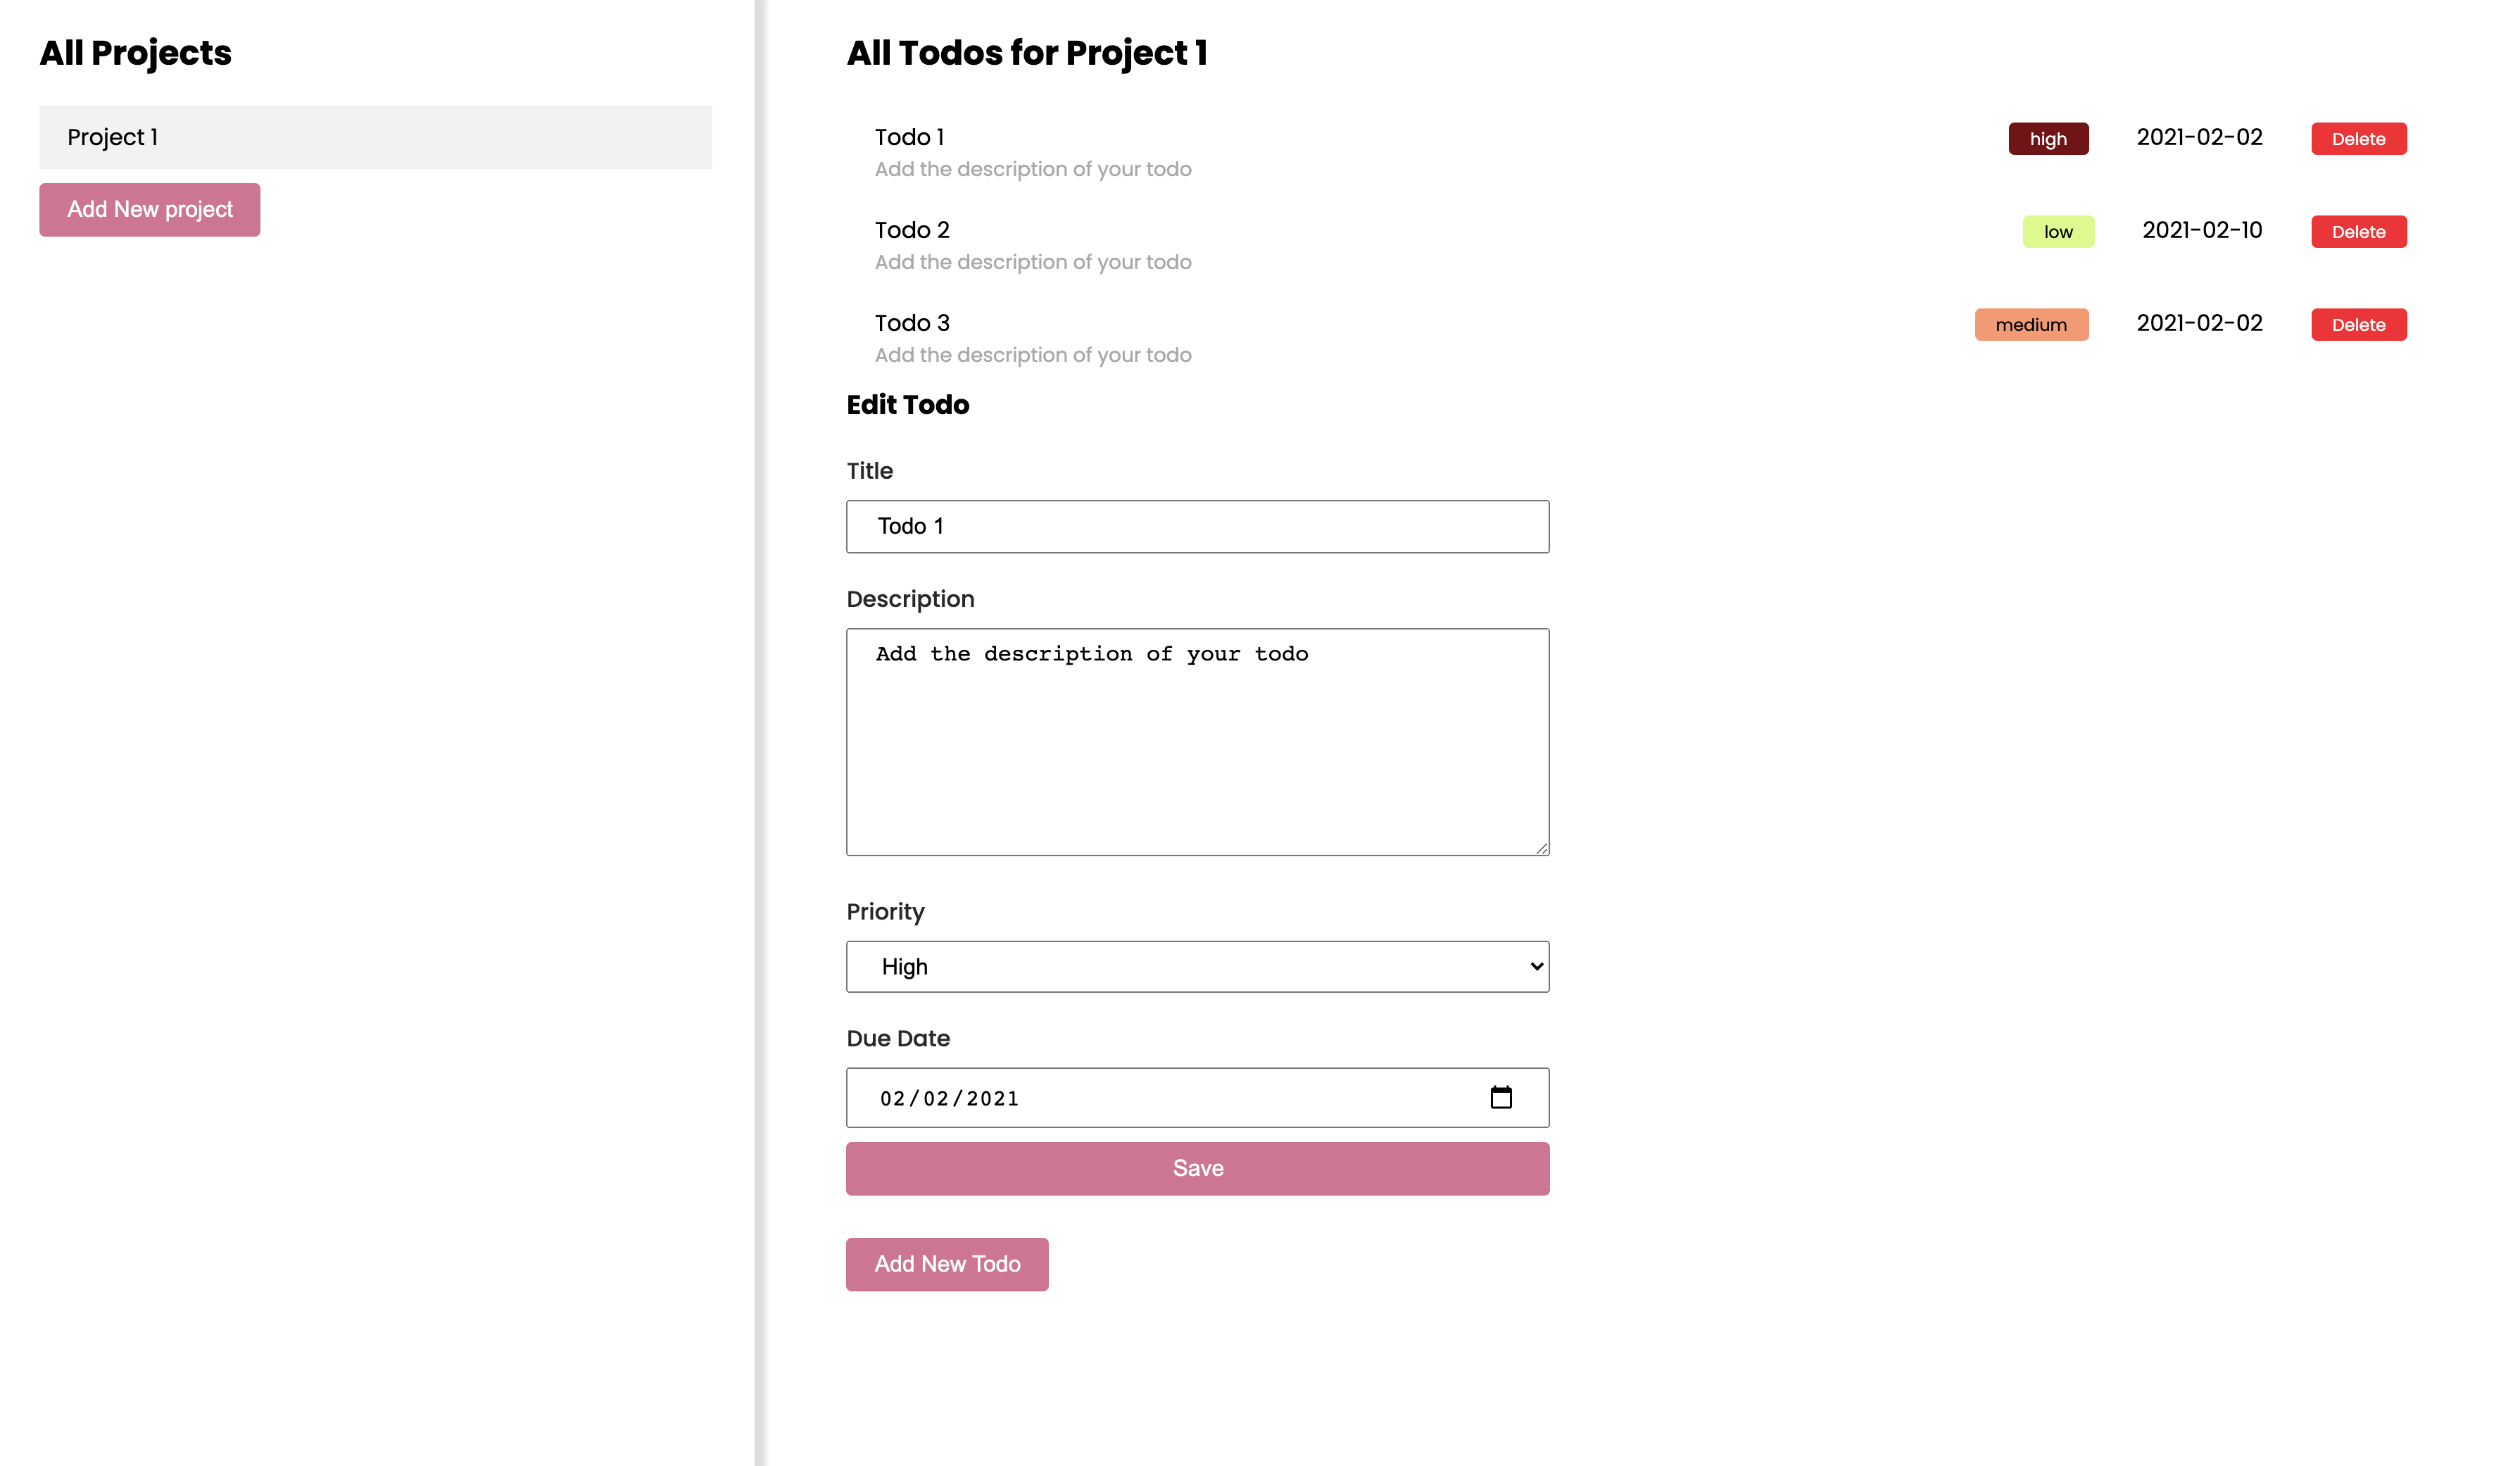Click the Due Date field text
Viewport: 2520px width, 1466px height.
(948, 1098)
